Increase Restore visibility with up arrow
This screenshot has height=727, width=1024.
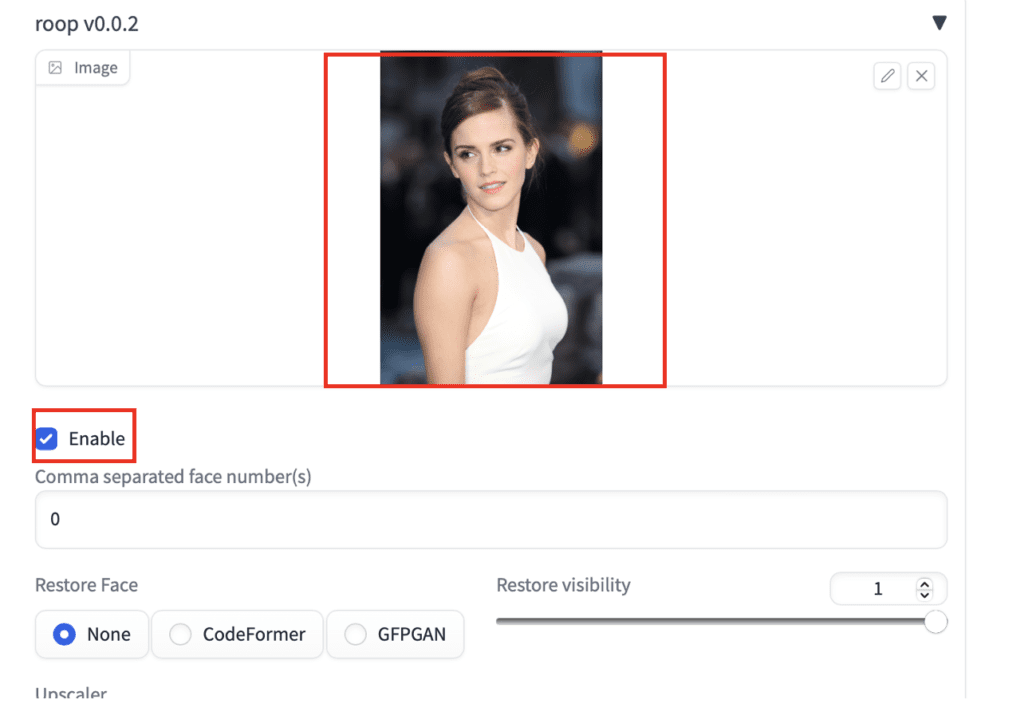pos(924,584)
